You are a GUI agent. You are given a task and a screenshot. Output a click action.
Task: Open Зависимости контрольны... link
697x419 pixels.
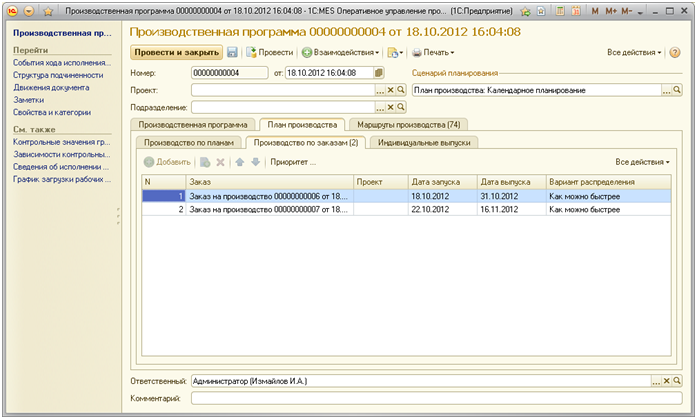61,155
